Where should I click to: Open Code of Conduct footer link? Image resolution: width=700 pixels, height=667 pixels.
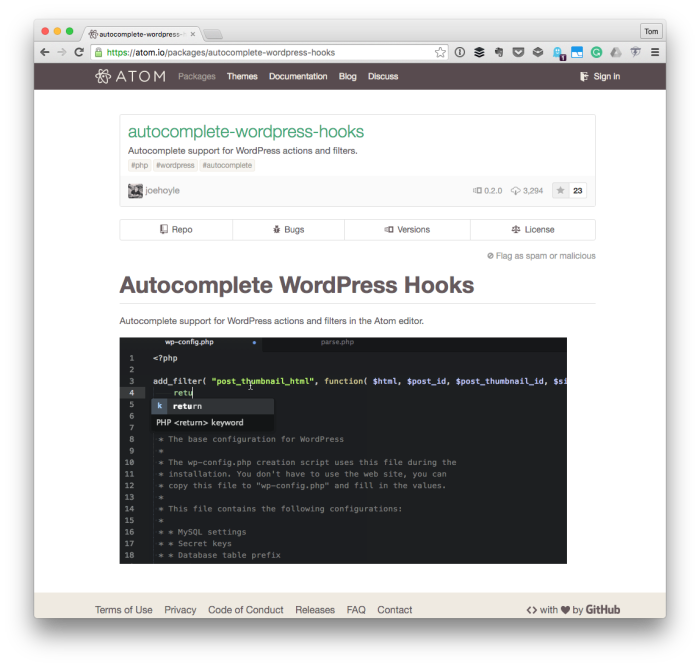pyautogui.click(x=246, y=610)
